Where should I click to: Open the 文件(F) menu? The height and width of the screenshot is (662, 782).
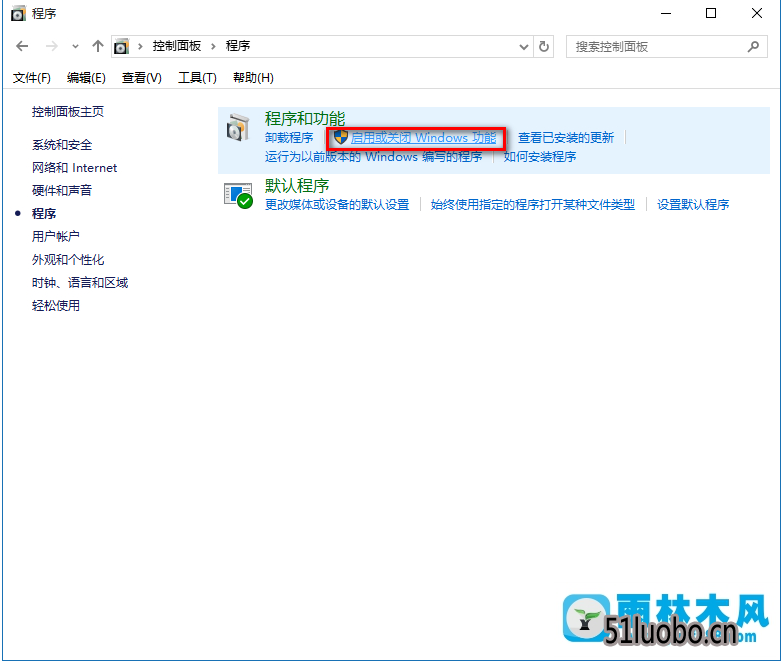pos(31,77)
